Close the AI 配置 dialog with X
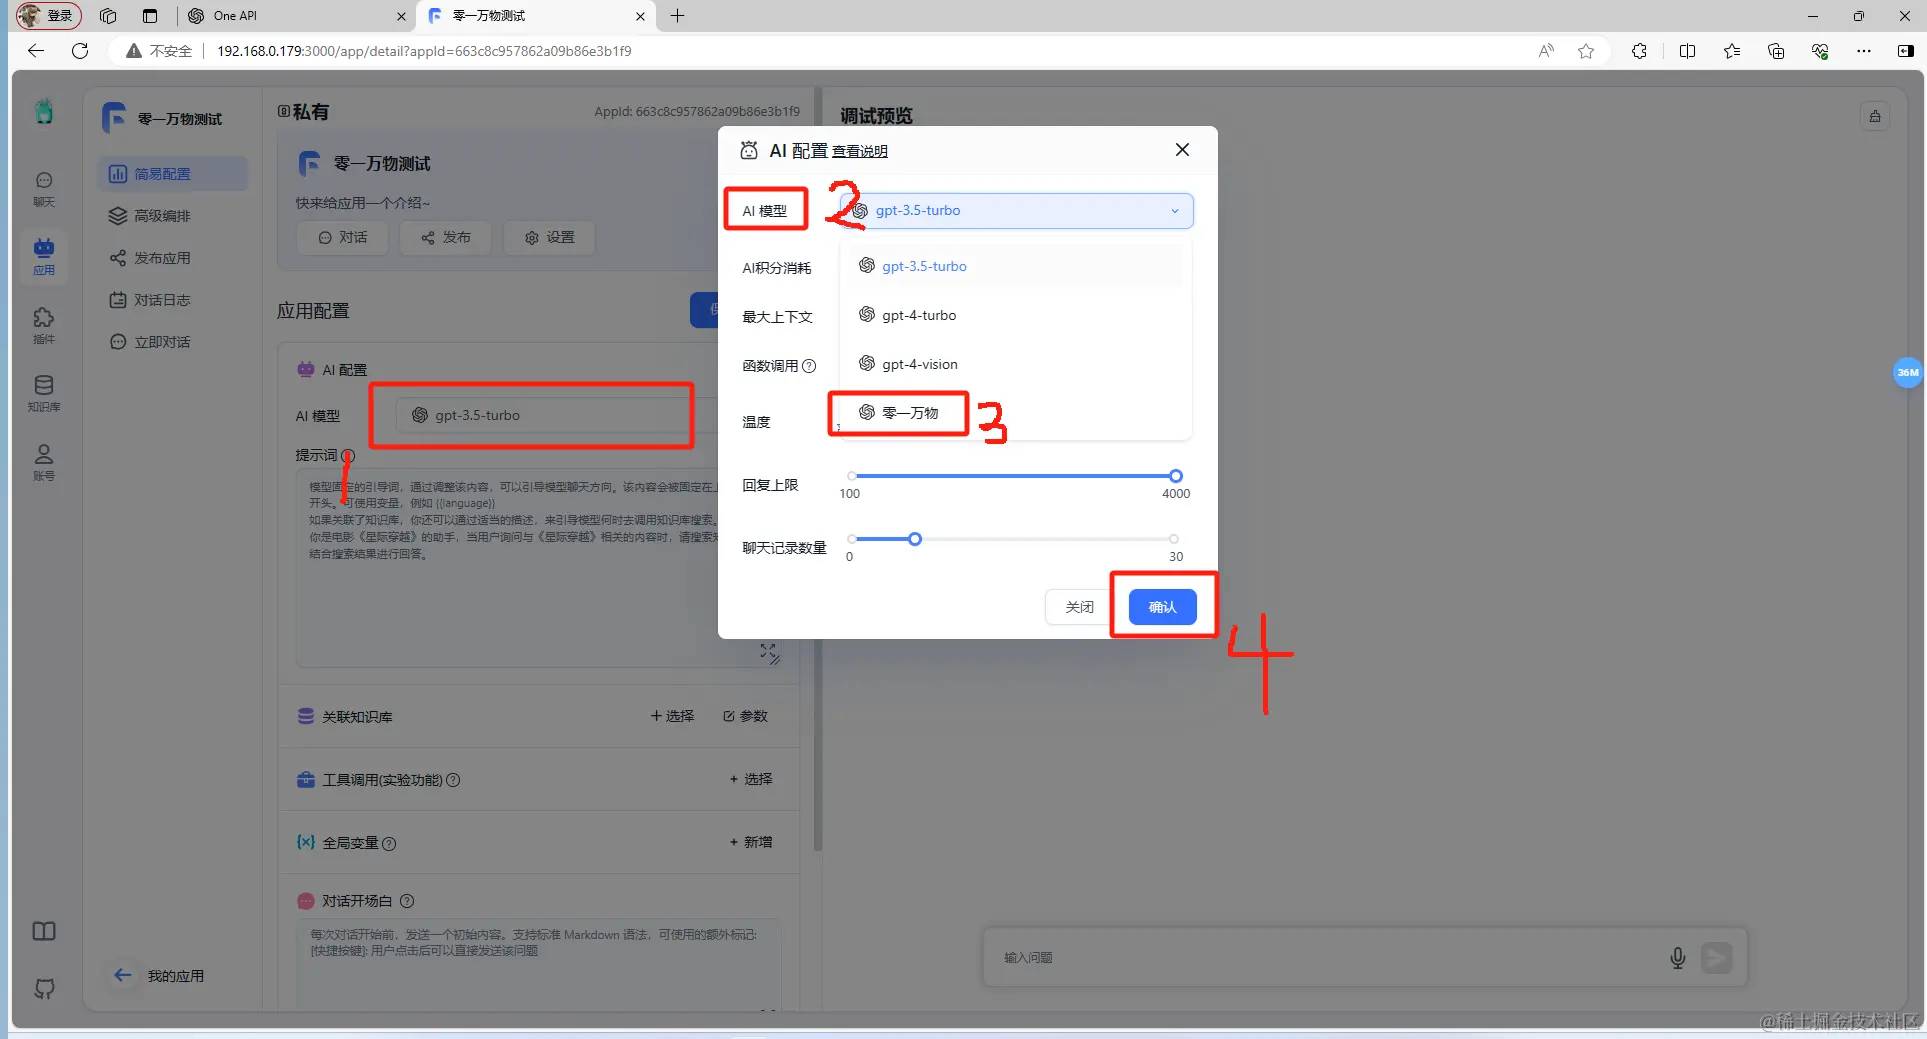 coord(1182,149)
